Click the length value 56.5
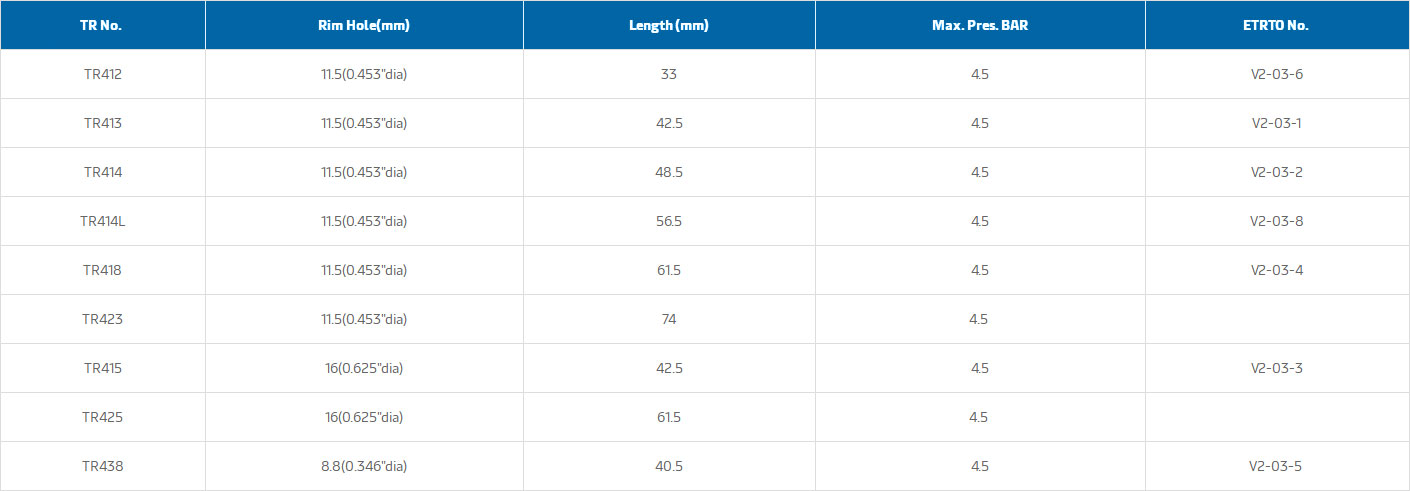Image resolution: width=1410 pixels, height=491 pixels. (669, 221)
